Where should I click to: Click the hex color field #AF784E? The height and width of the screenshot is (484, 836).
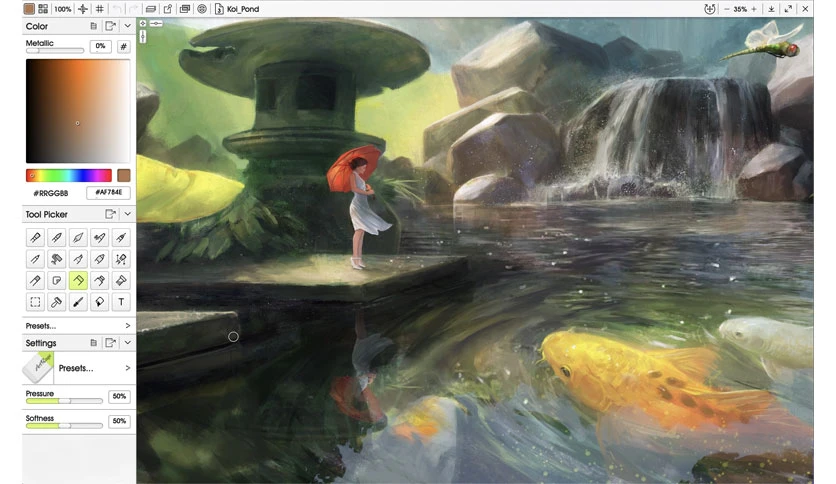tap(109, 192)
